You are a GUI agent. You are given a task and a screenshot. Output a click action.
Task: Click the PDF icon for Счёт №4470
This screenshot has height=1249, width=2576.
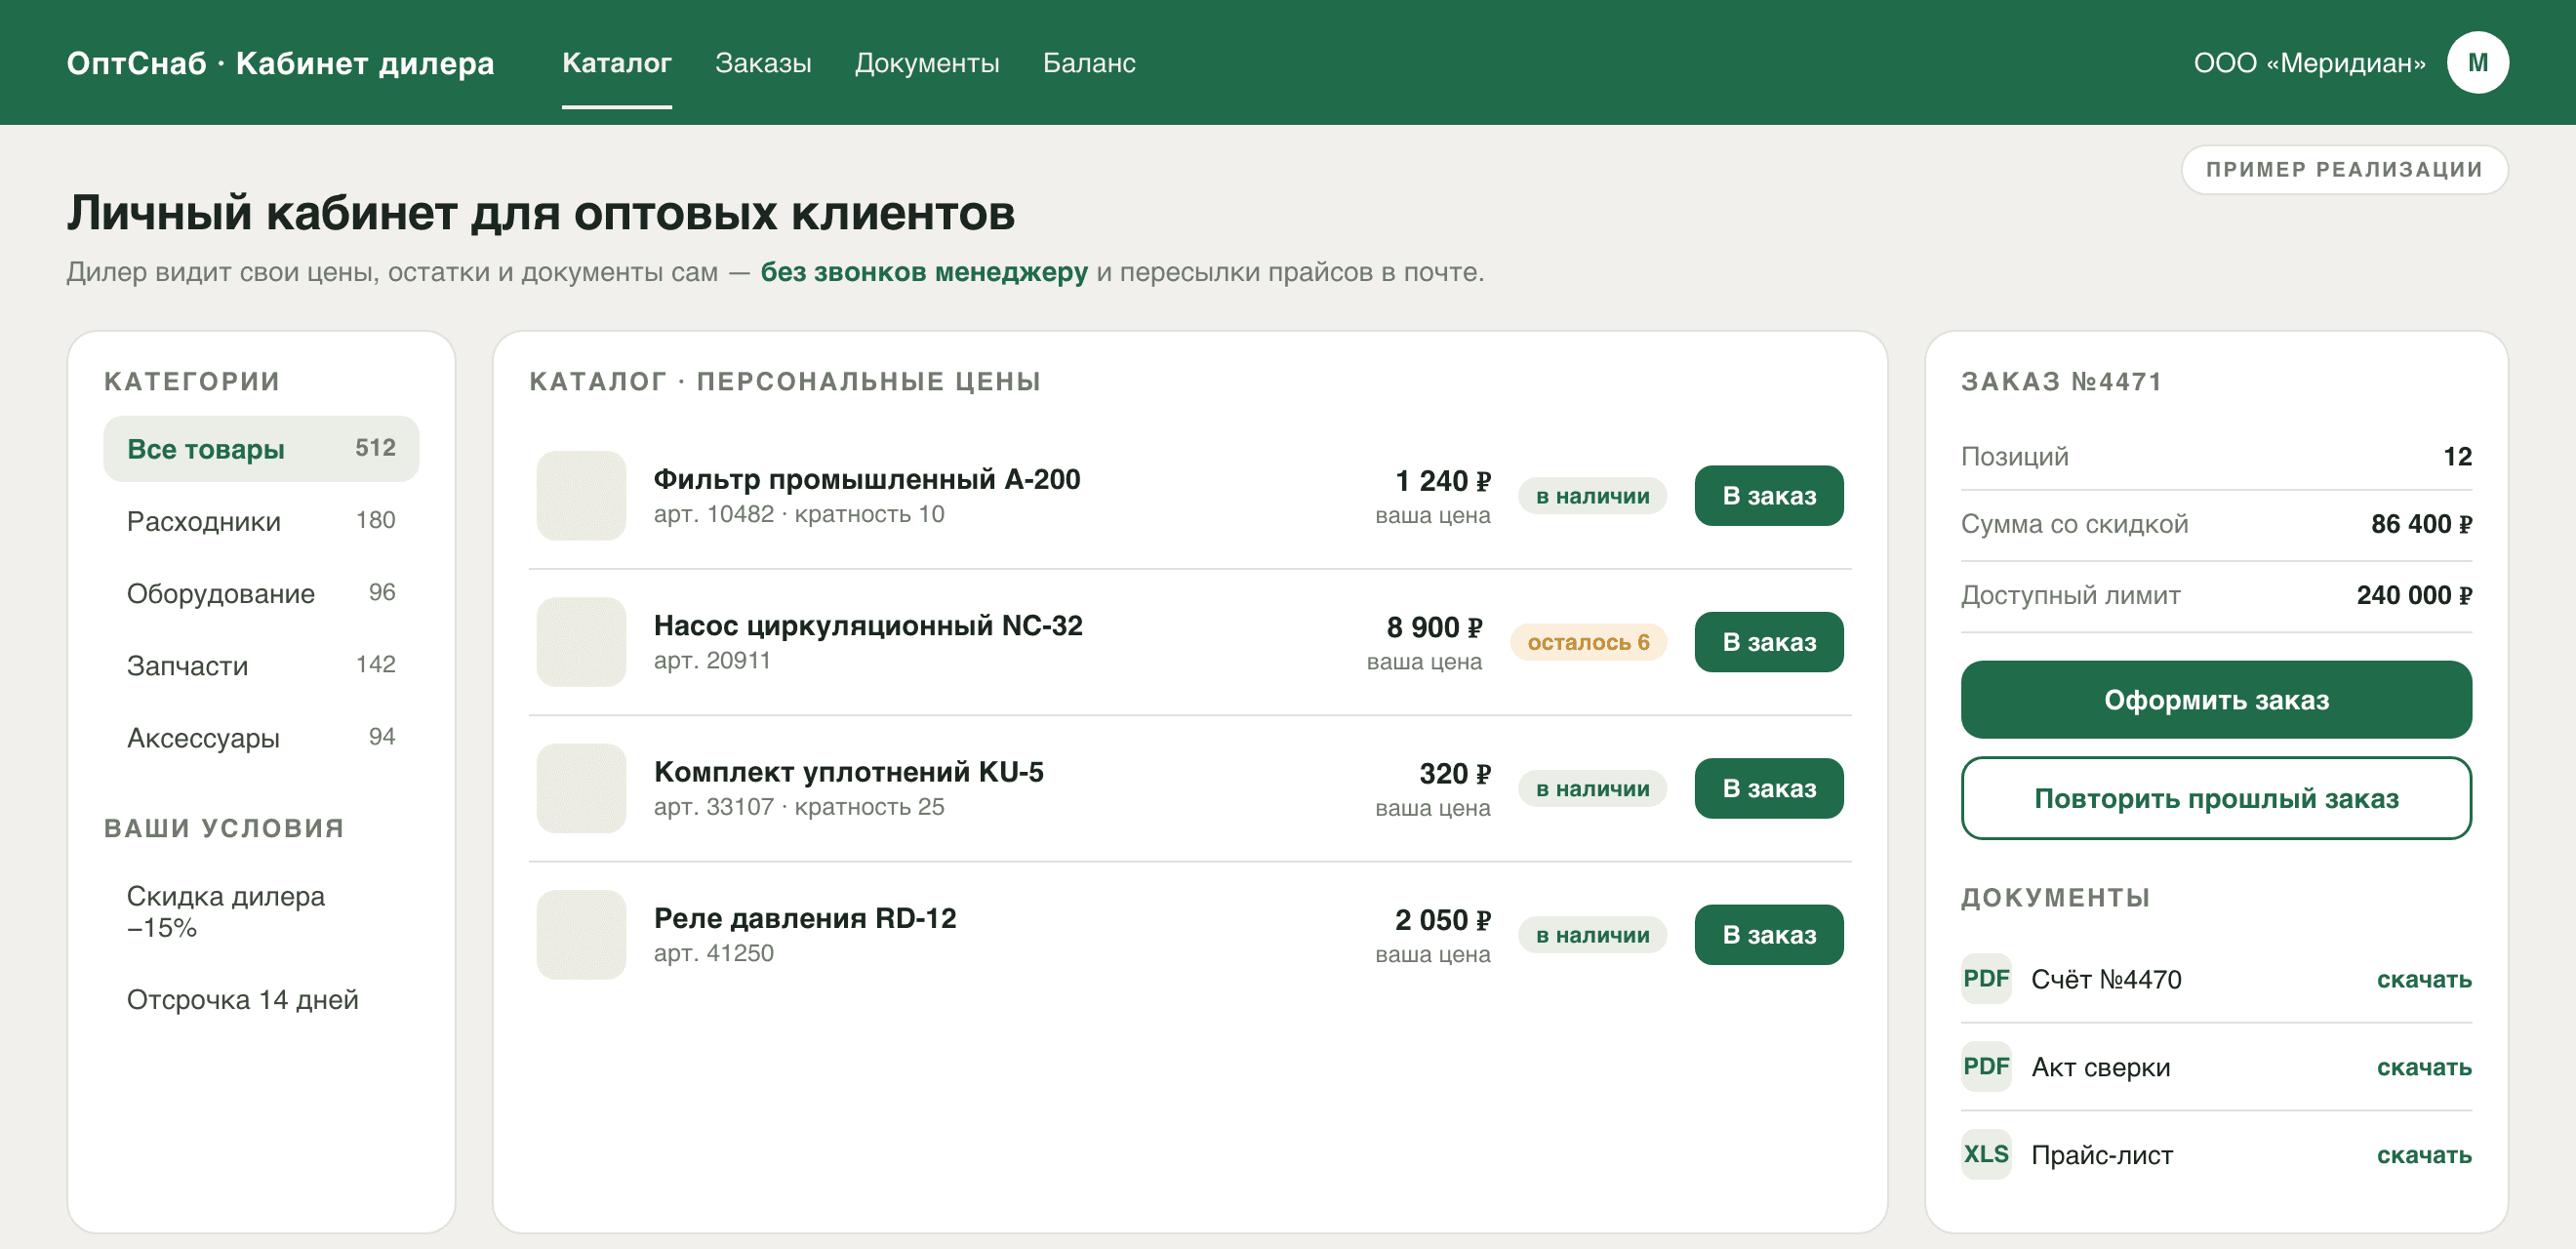tap(1986, 978)
